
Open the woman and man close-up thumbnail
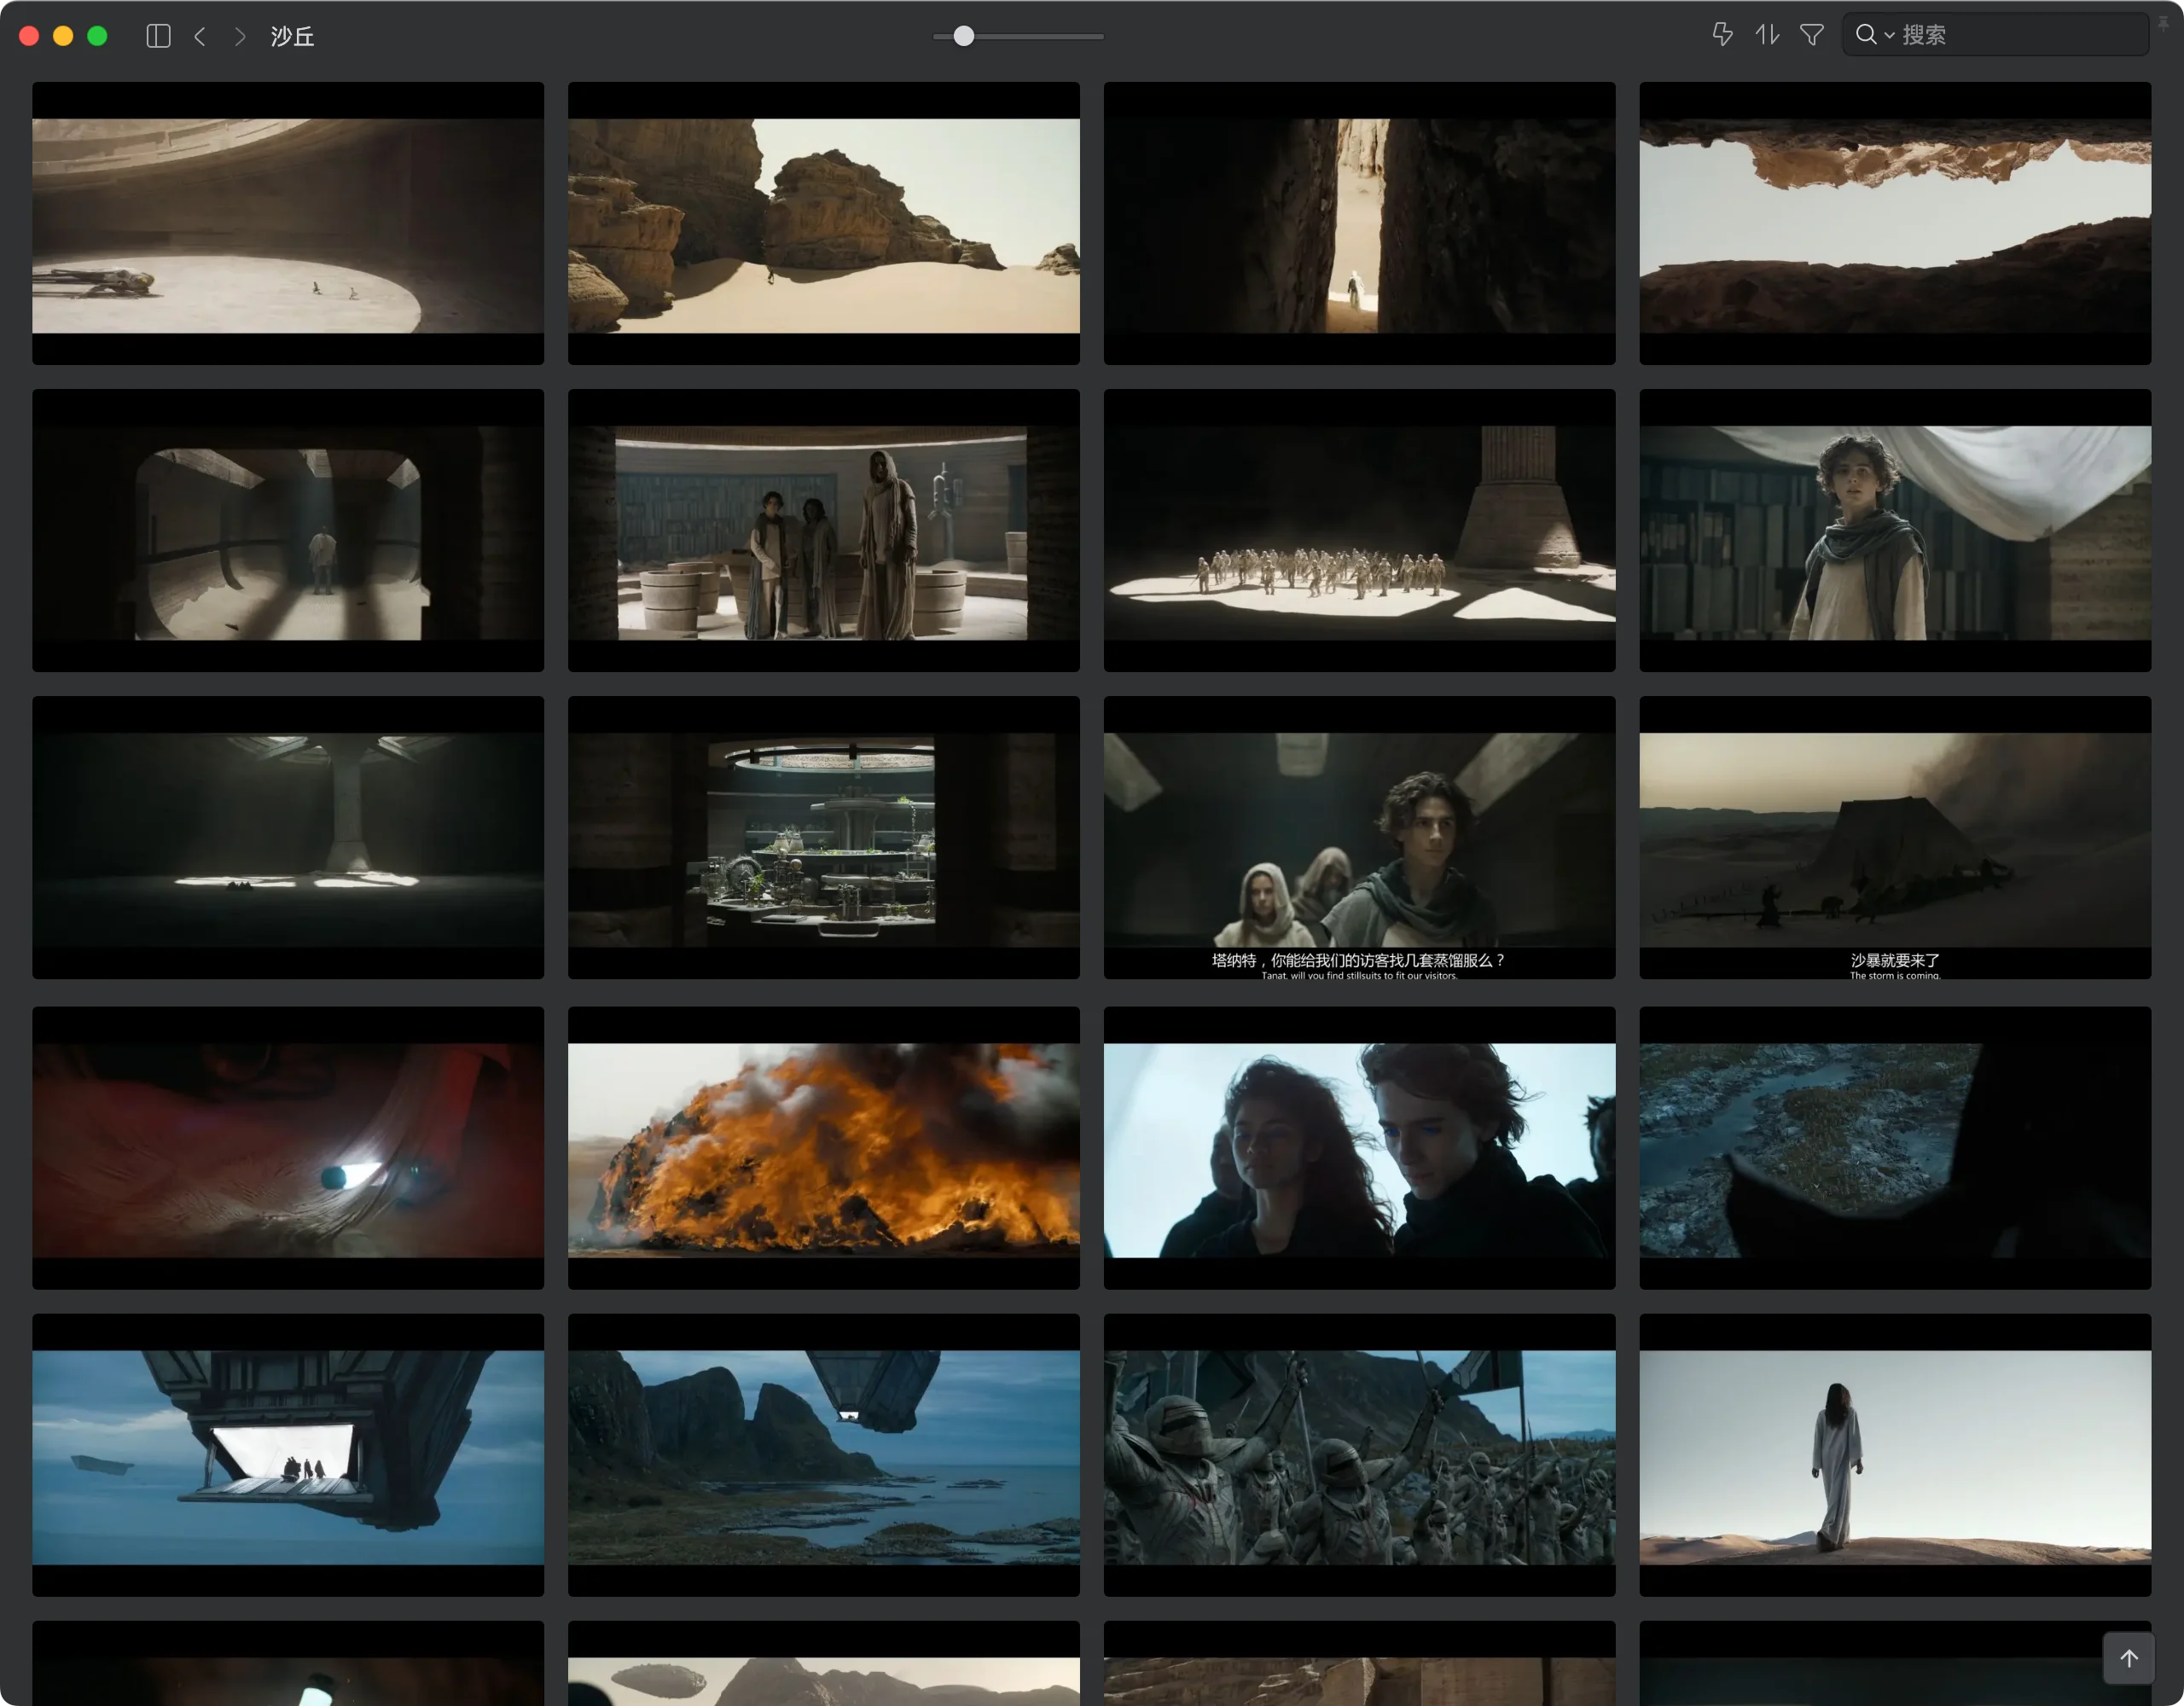click(x=1360, y=1148)
